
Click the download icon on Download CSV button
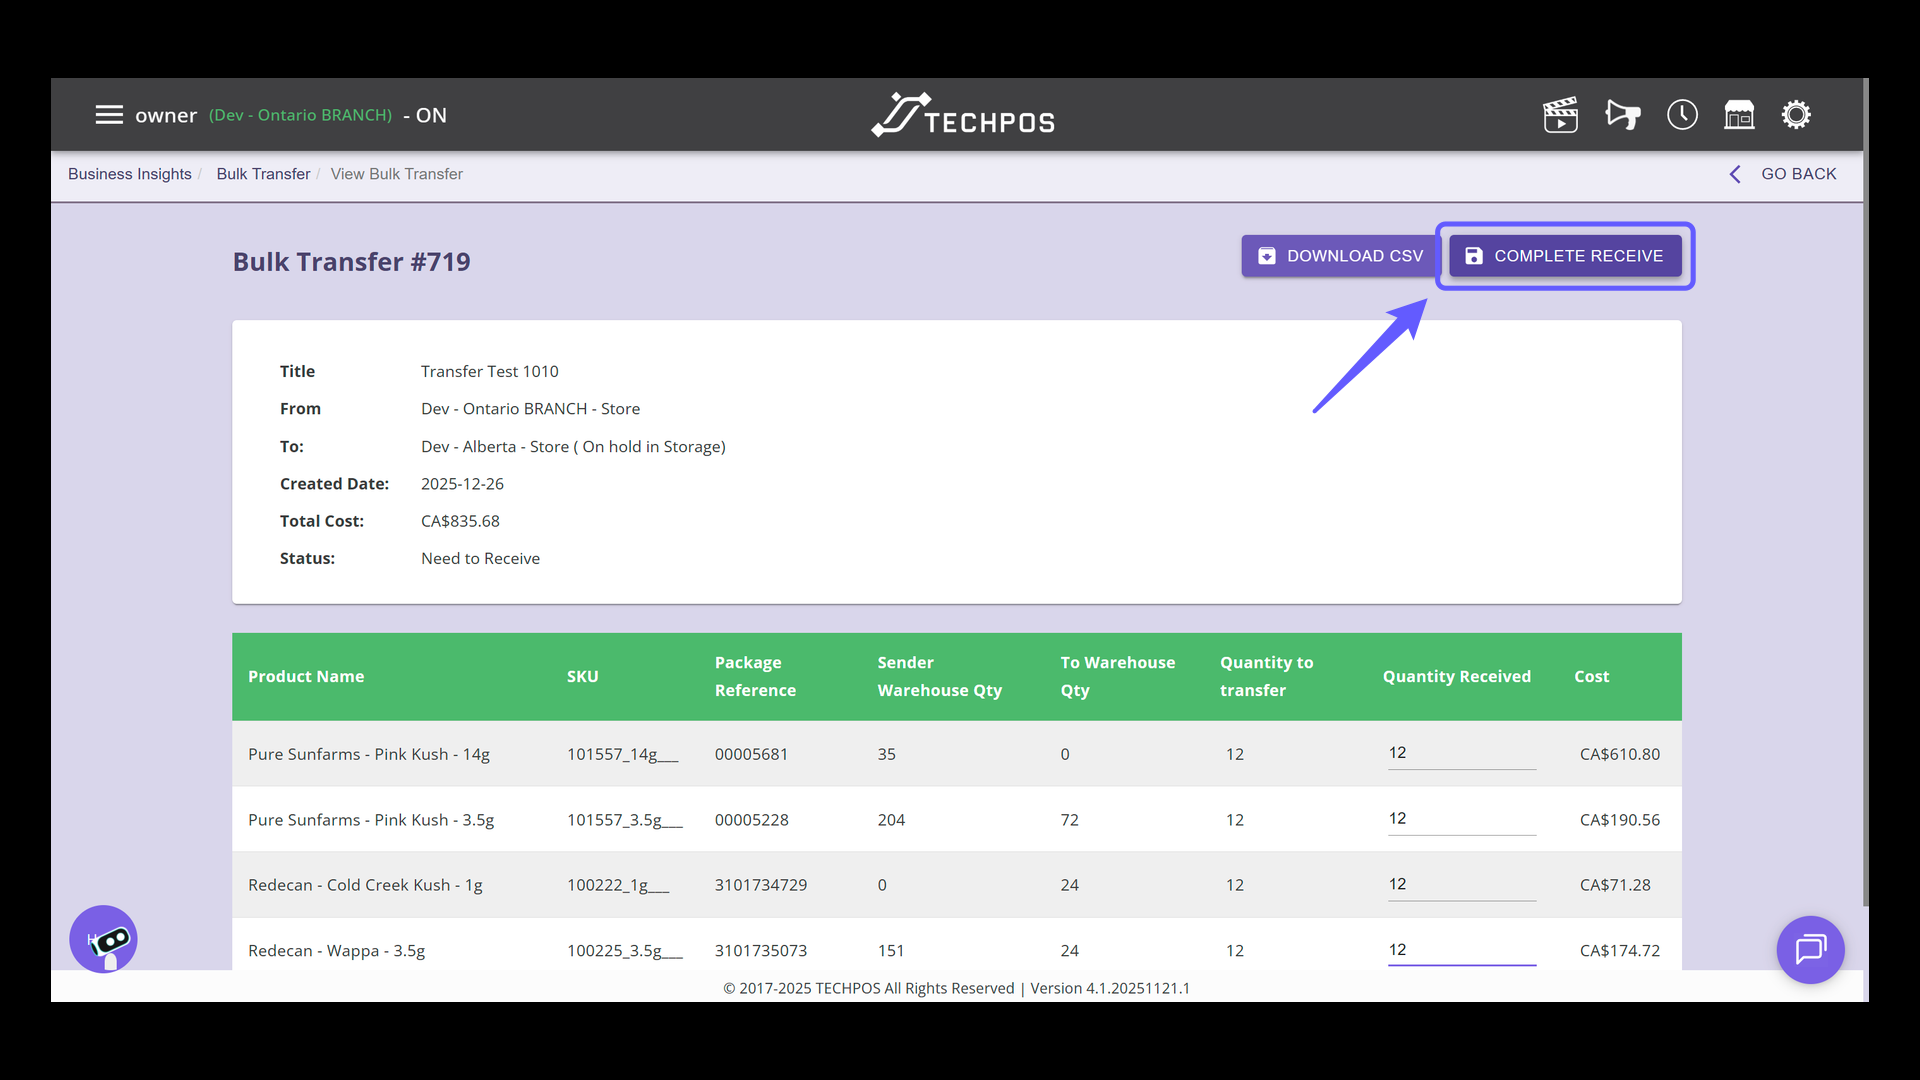1267,255
